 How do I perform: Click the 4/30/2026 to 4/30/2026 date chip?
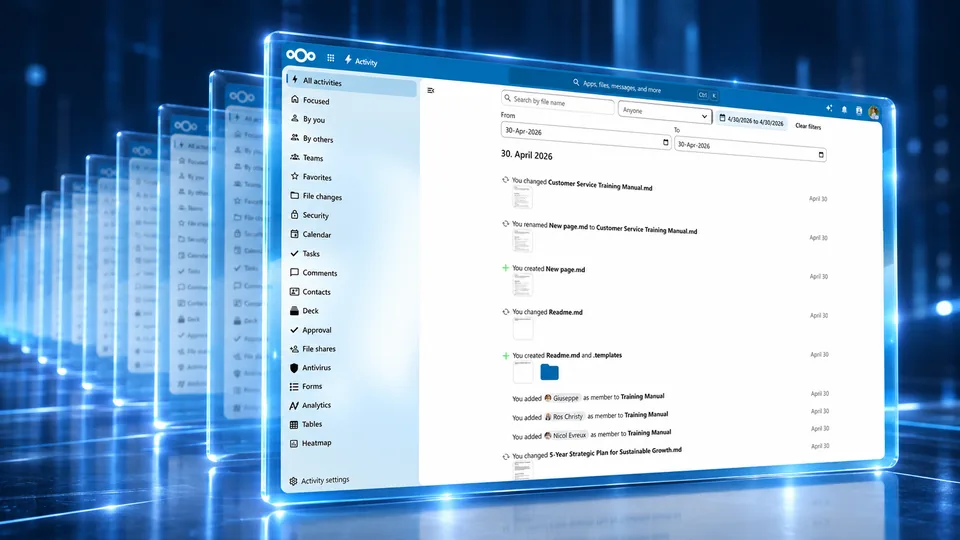pyautogui.click(x=752, y=121)
